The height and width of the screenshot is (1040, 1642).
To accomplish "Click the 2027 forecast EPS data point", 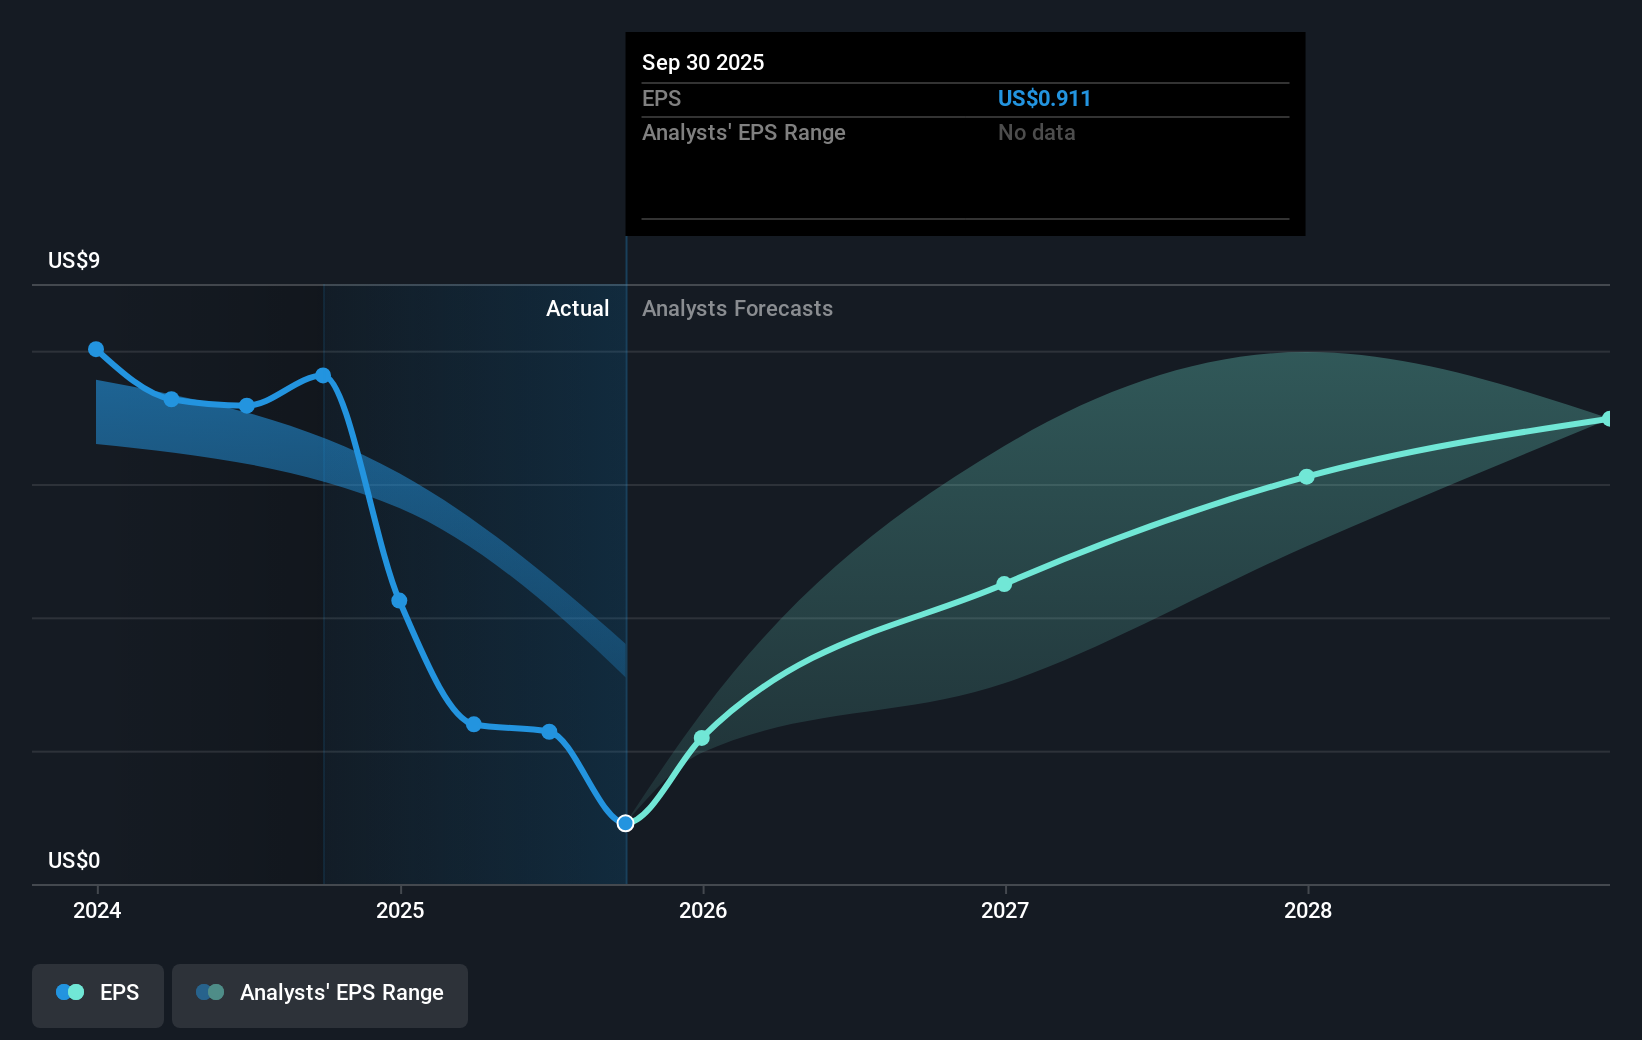I will point(1005,584).
